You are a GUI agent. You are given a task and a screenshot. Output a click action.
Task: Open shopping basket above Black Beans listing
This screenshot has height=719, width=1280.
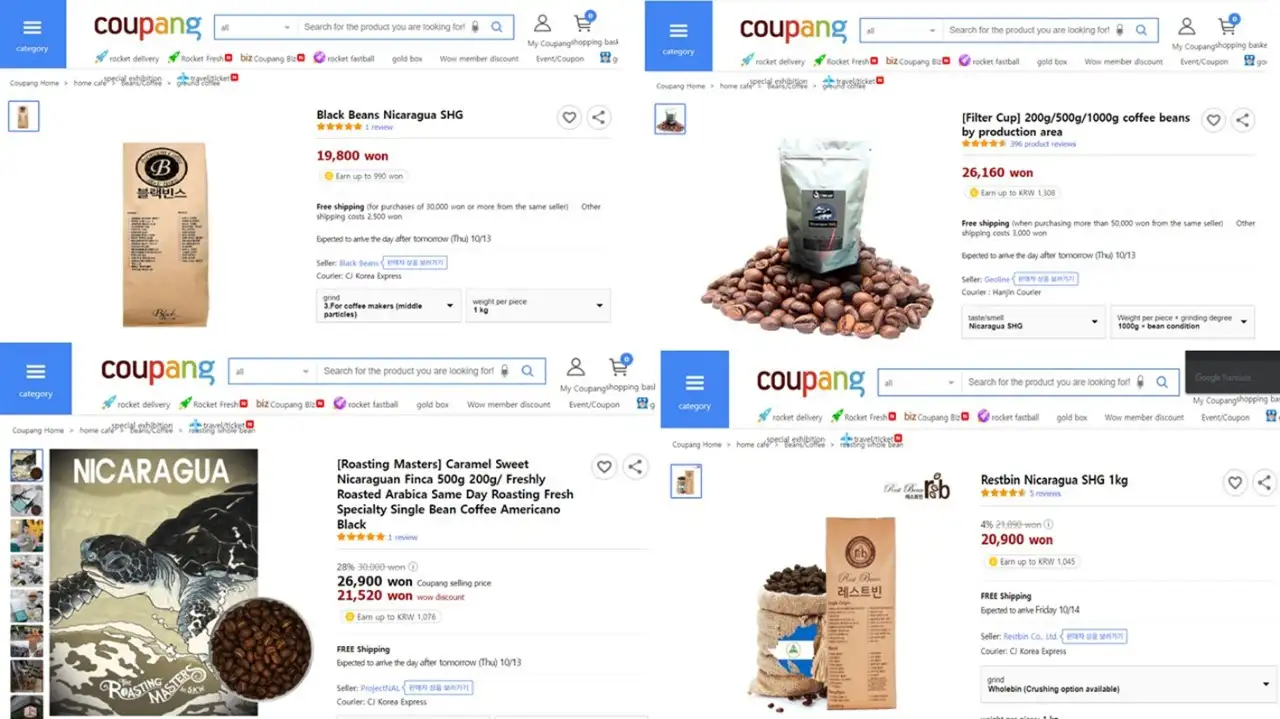click(x=584, y=24)
